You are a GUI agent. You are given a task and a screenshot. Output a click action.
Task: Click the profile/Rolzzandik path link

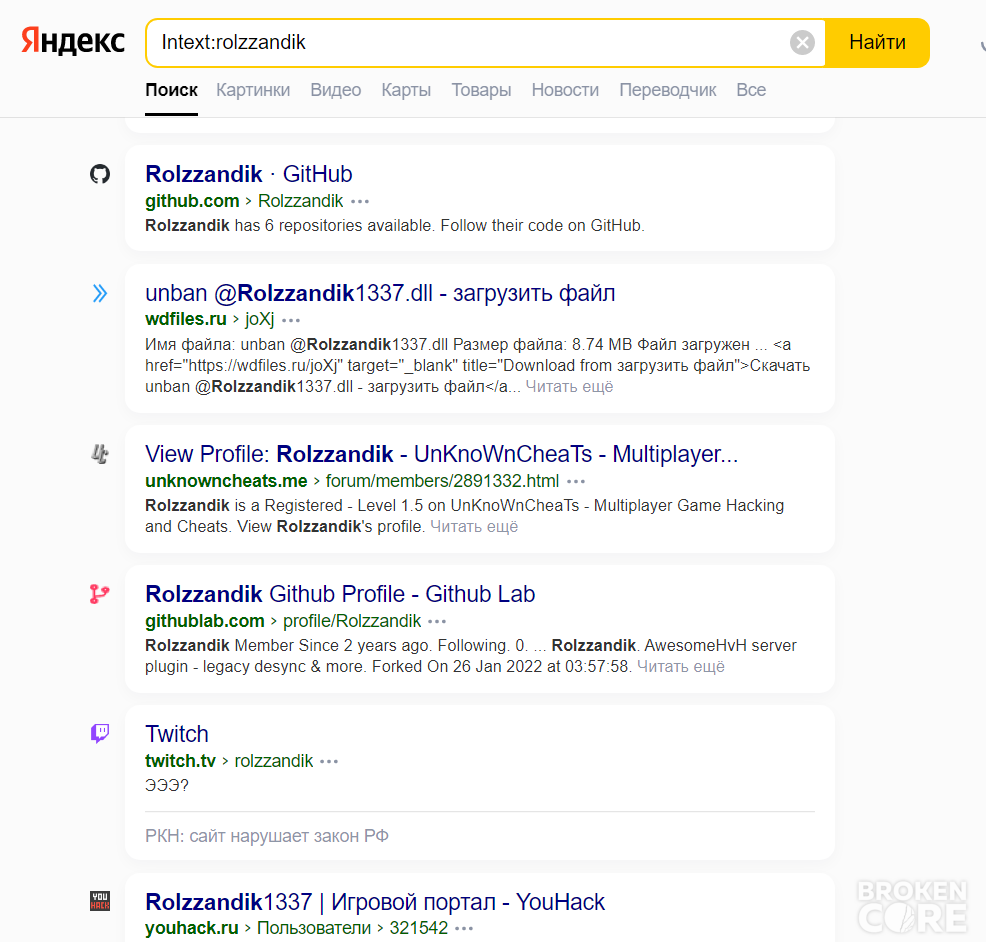352,621
